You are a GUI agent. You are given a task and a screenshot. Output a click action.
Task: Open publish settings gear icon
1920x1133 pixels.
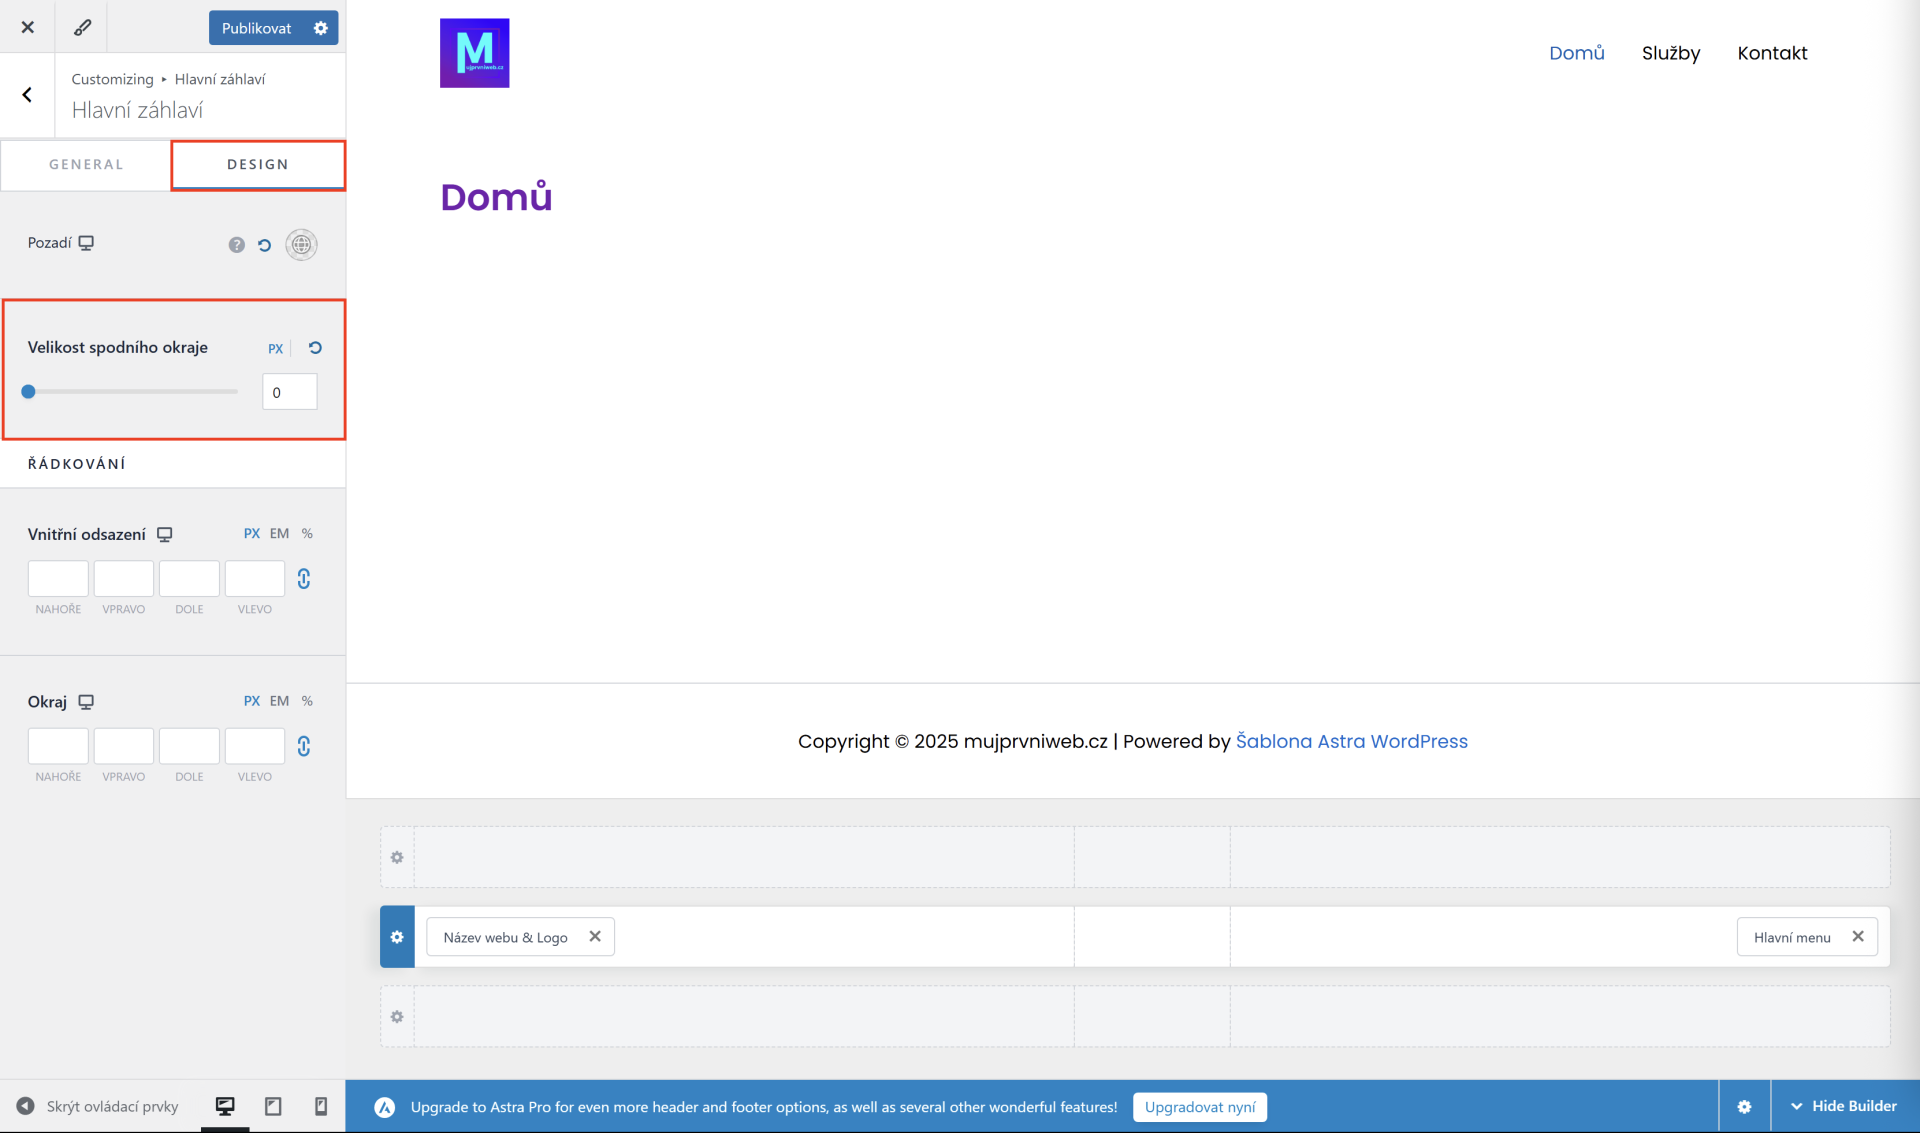321,28
